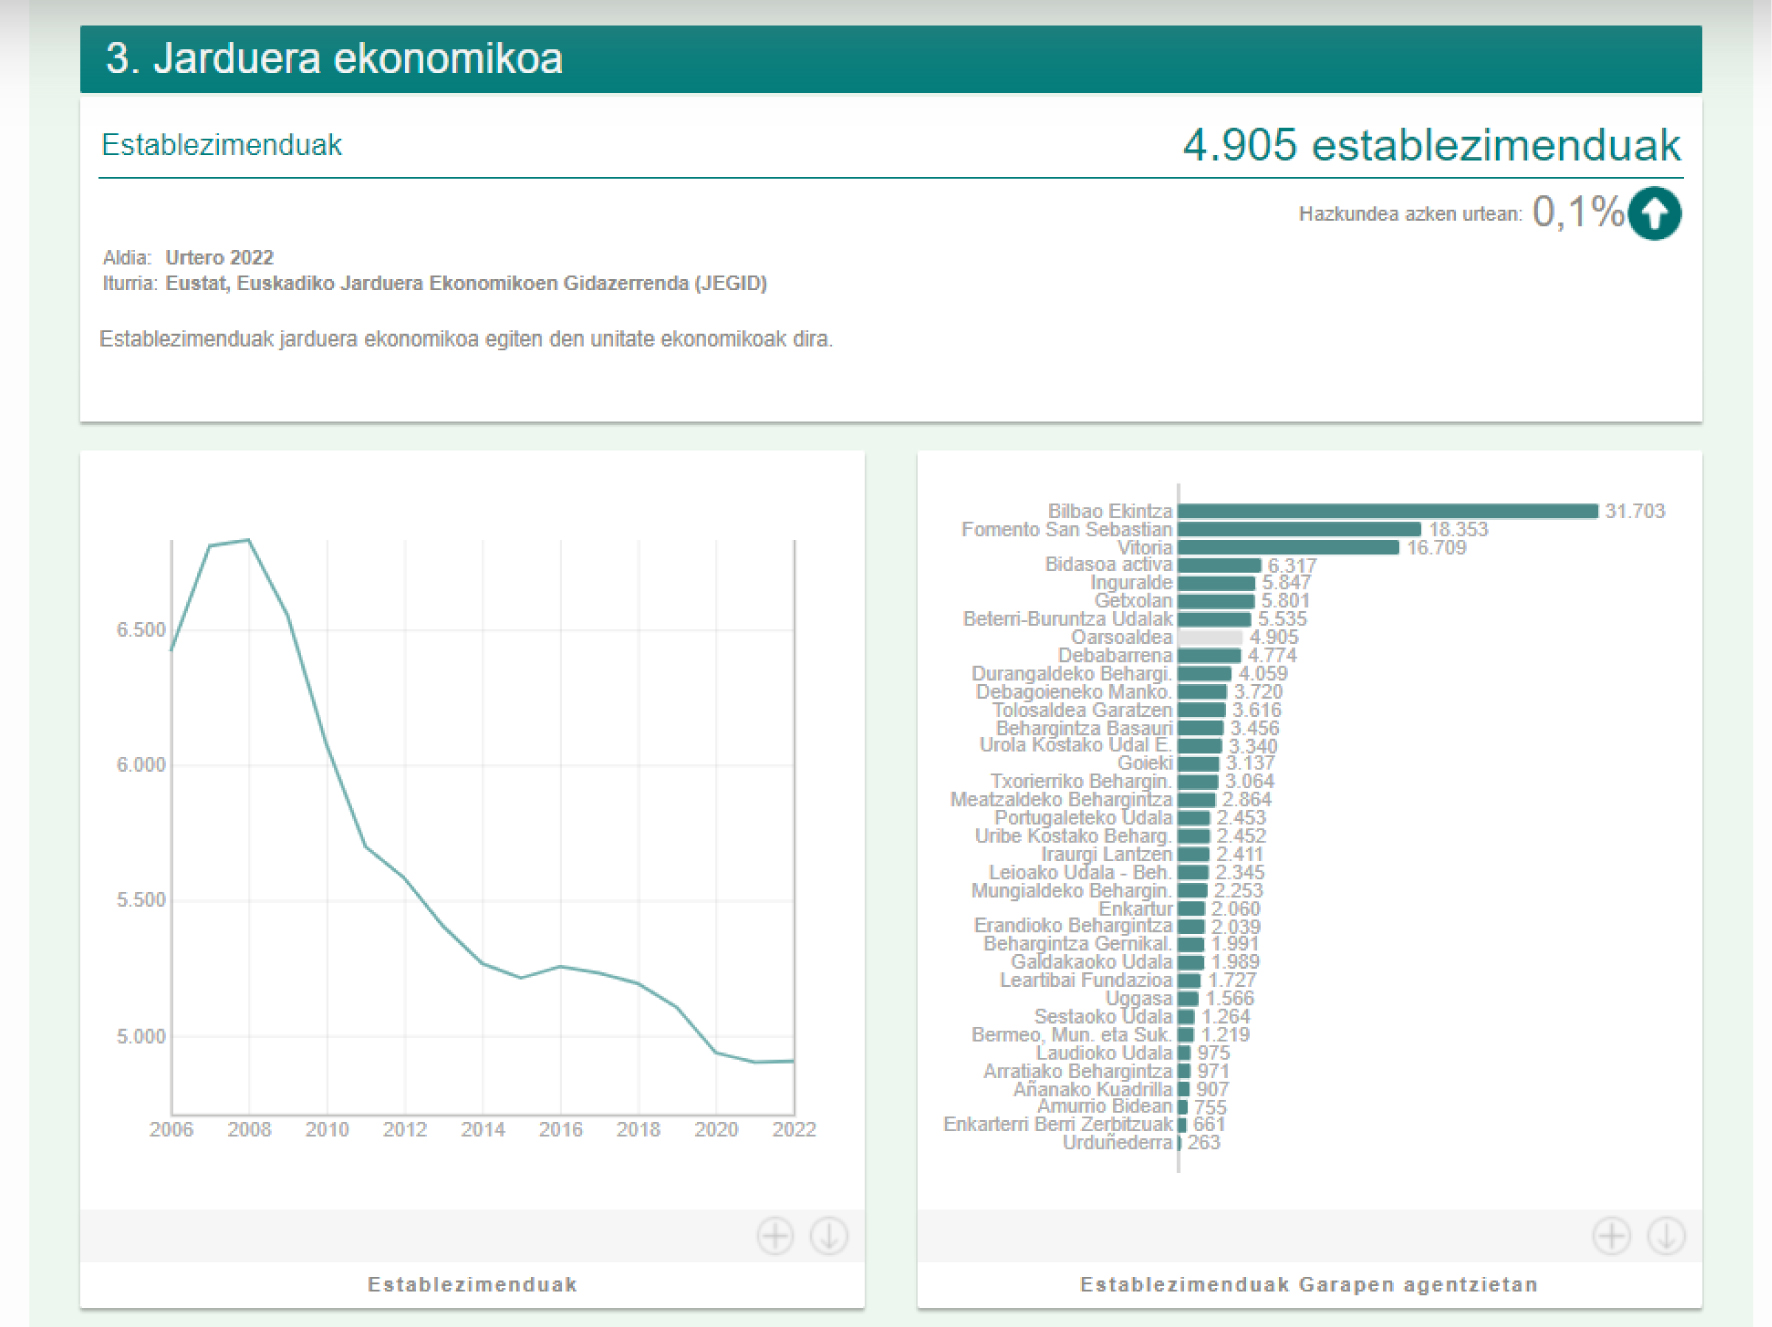The width and height of the screenshot is (1772, 1327).
Task: Click the 4.905 establezimenduak total figure
Action: pos(1431,145)
